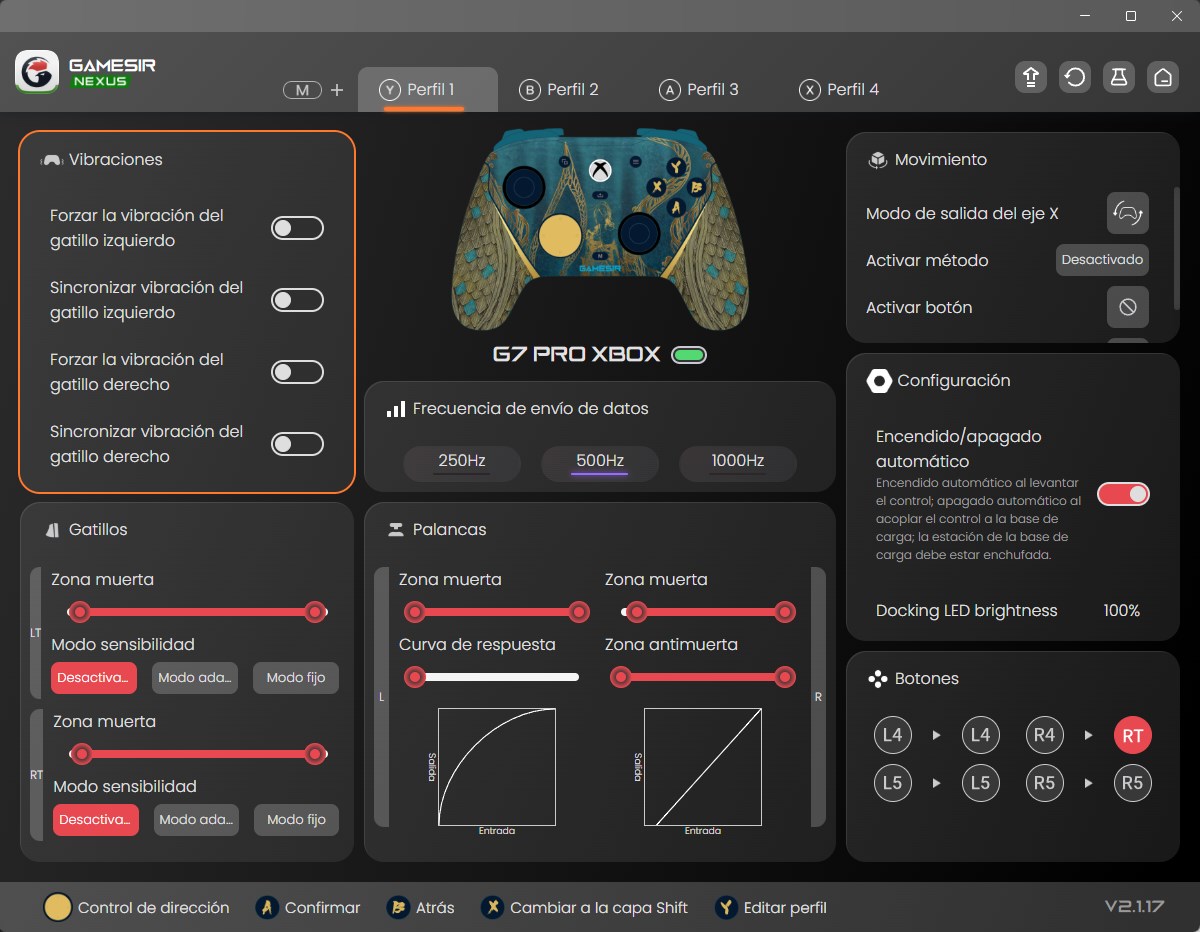The width and height of the screenshot is (1200, 932).
Task: Click the Xbox button on controller image
Action: [599, 170]
